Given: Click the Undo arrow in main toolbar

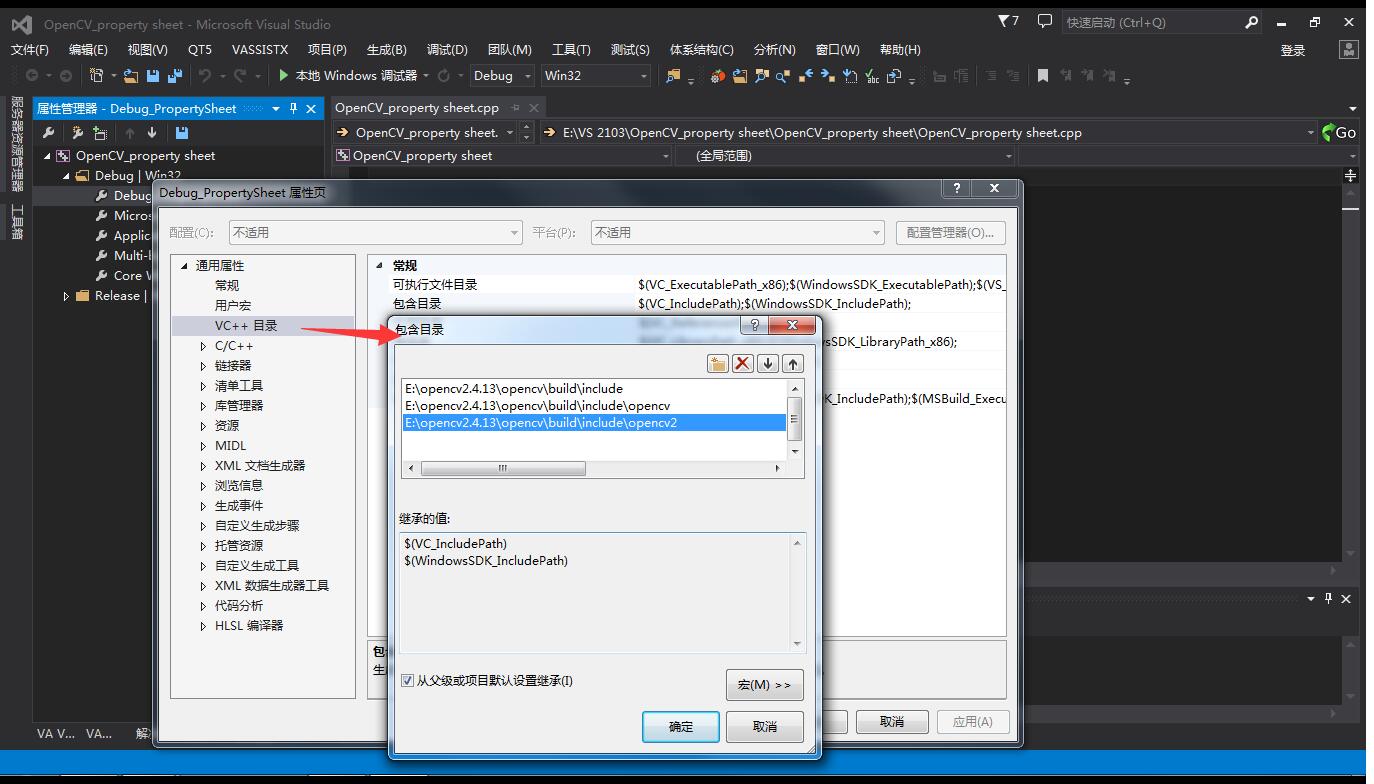Looking at the screenshot, I should coord(205,75).
